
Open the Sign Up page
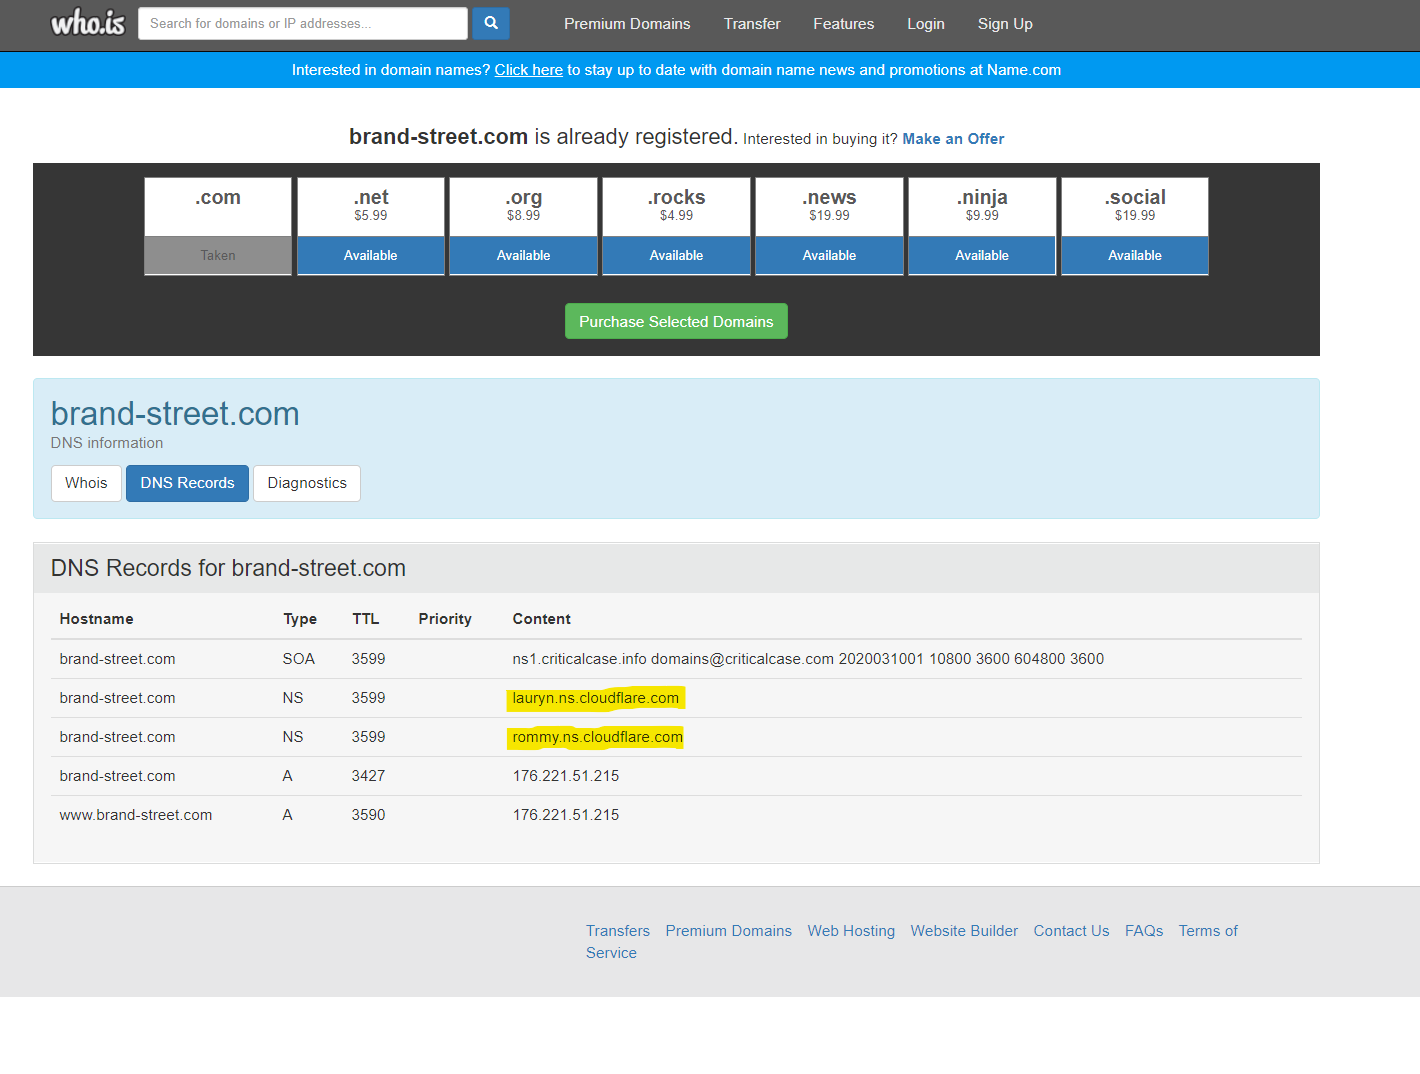click(x=1005, y=24)
